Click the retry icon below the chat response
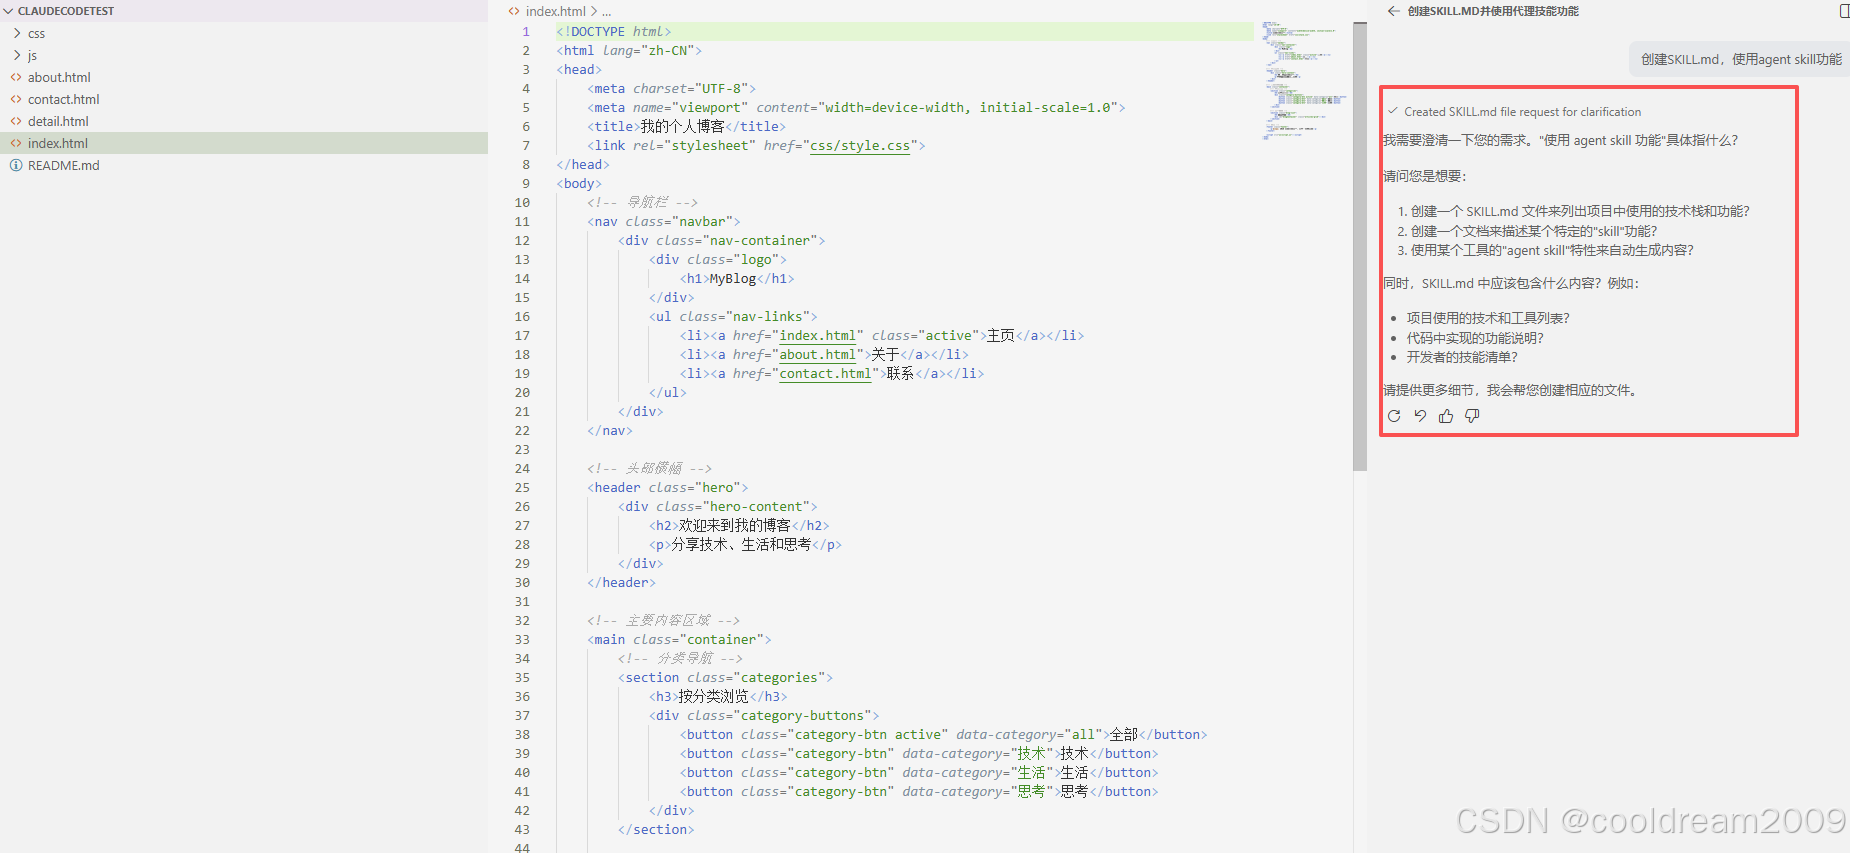This screenshot has height=853, width=1850. click(1394, 416)
